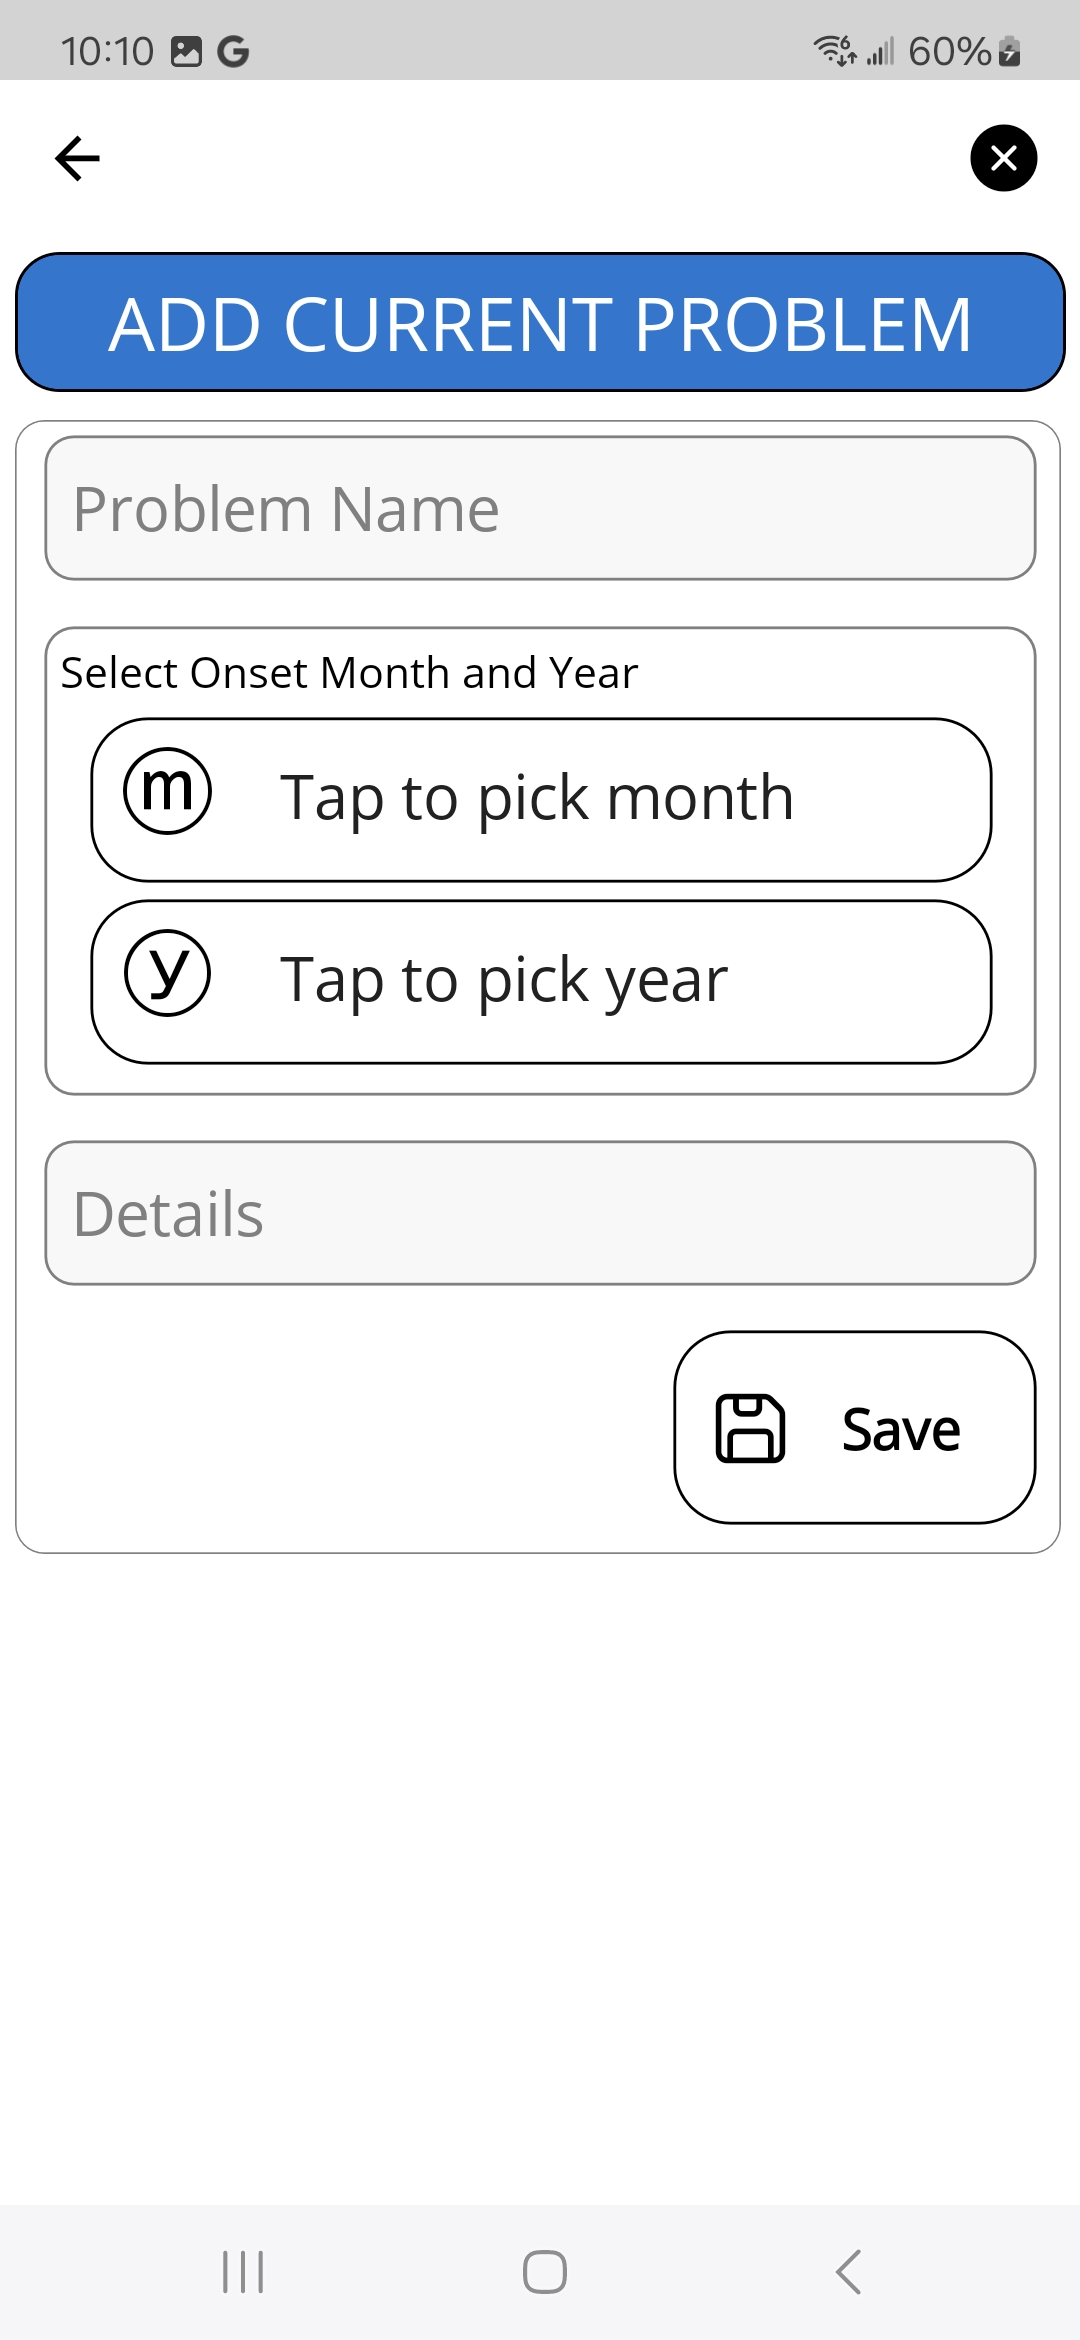Click the circled 'y' year icon
The image size is (1080, 2340).
coord(167,972)
